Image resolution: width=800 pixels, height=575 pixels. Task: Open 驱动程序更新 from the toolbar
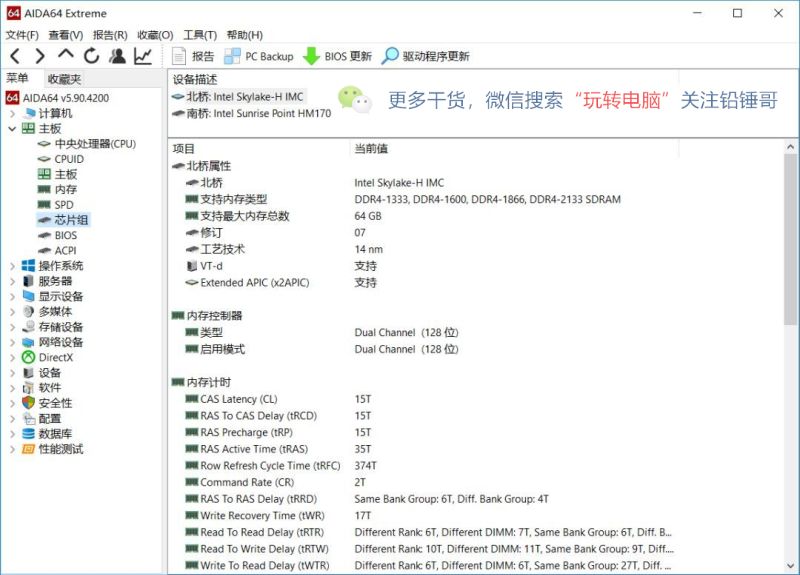click(426, 56)
